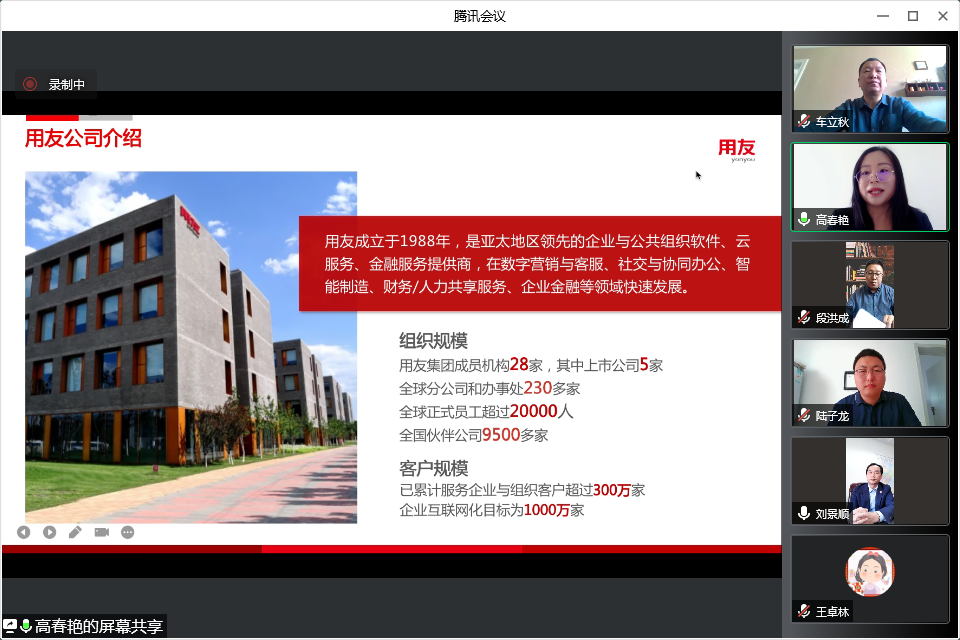This screenshot has width=960, height=640.
Task: Click the screen share icon at bottom left
Action: pyautogui.click(x=10, y=626)
